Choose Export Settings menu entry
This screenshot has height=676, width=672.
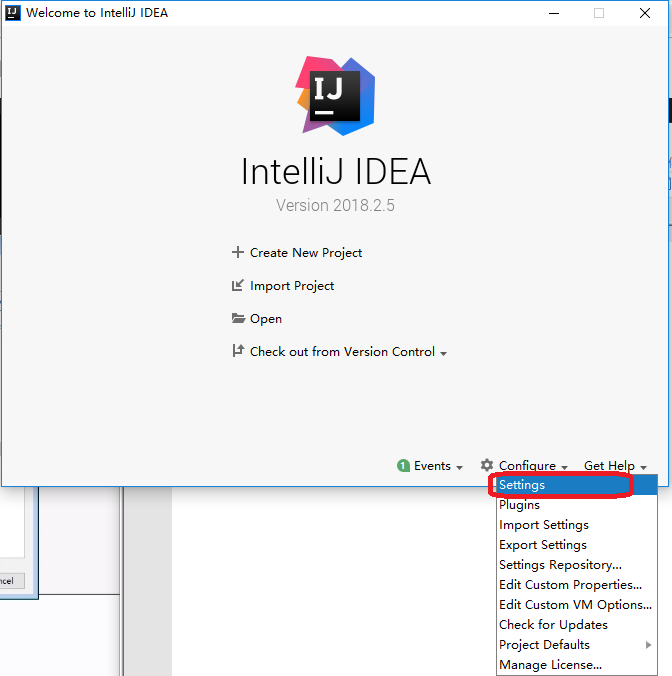577,545
